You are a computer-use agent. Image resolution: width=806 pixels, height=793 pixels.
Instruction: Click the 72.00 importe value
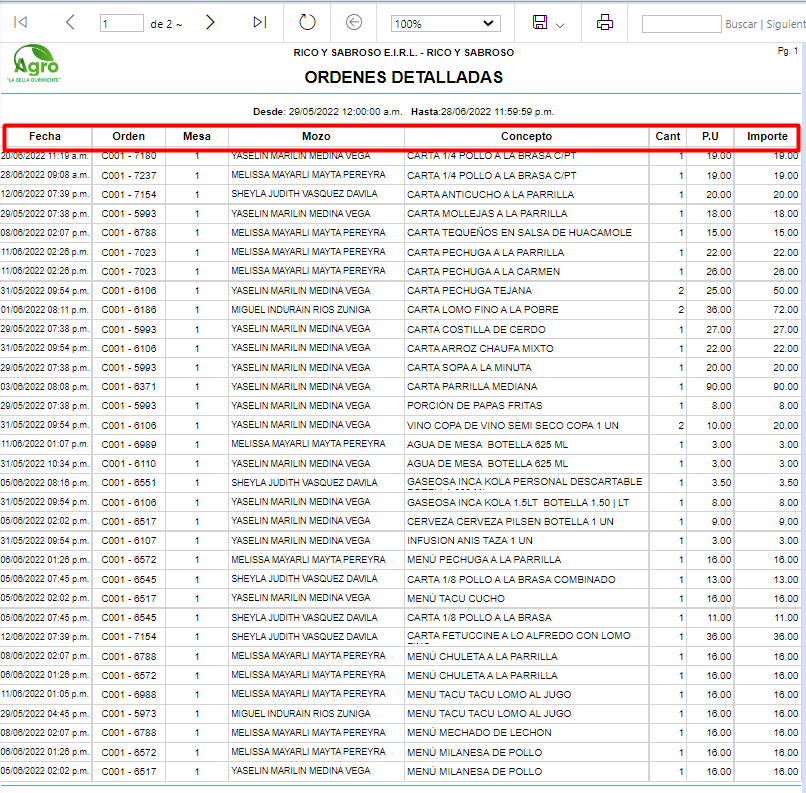click(x=786, y=309)
